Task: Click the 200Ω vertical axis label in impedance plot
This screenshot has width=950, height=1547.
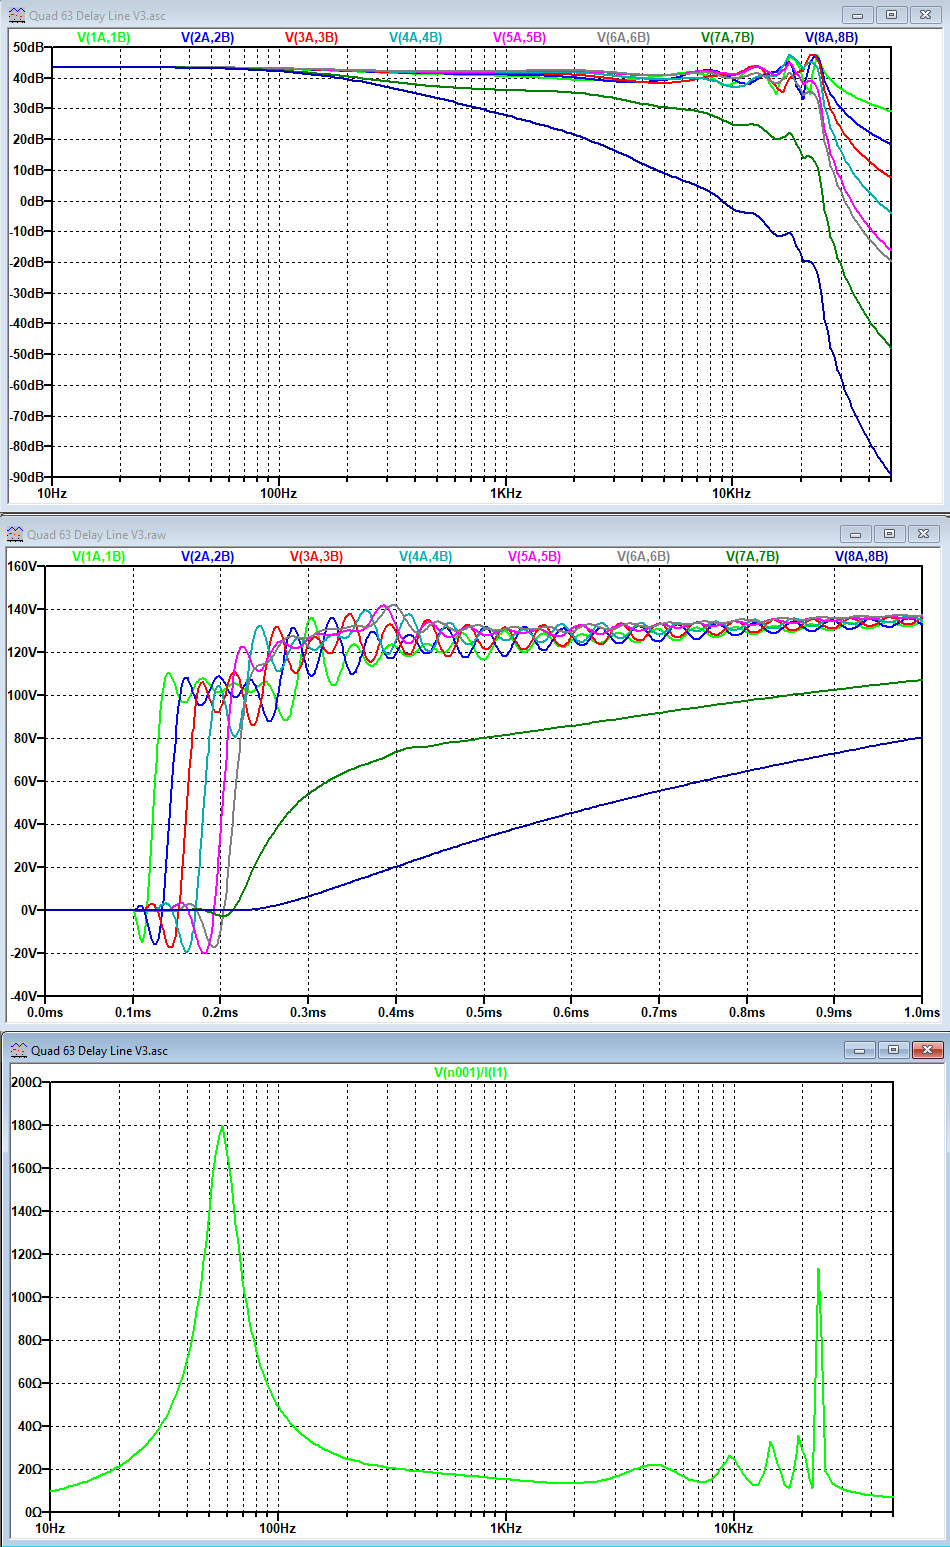Action: tap(26, 1082)
